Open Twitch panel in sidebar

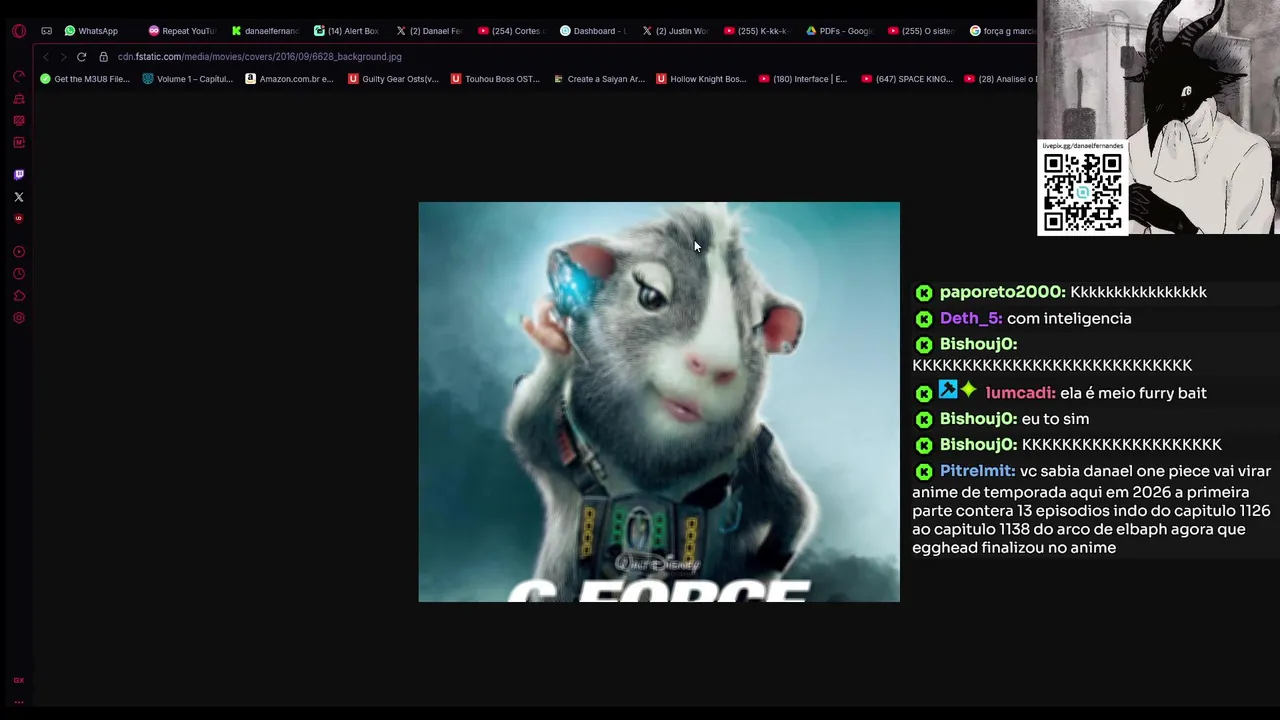coord(18,175)
